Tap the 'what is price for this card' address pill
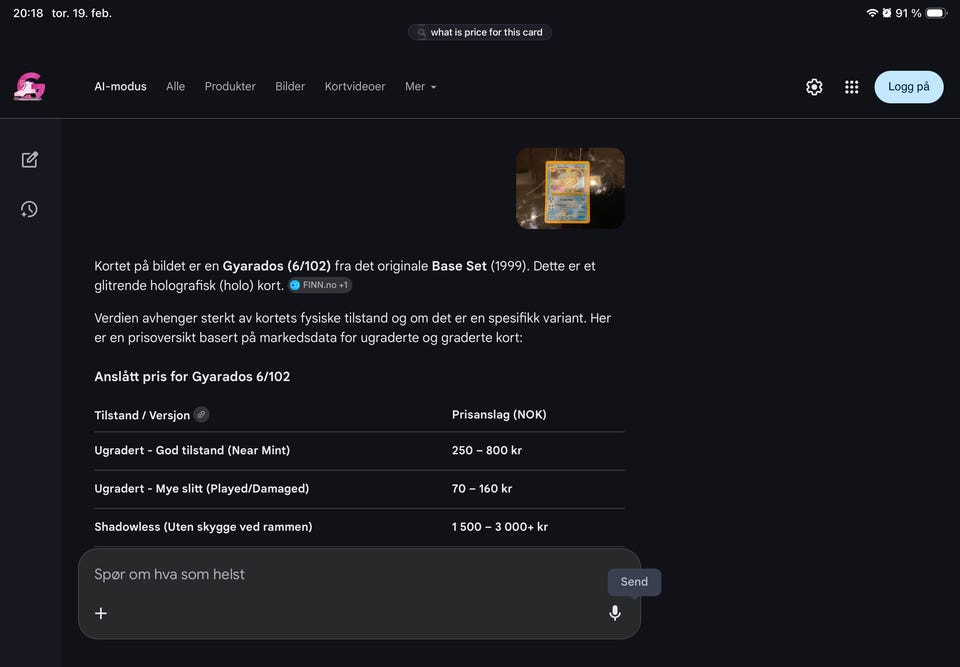The image size is (960, 667). pos(480,32)
